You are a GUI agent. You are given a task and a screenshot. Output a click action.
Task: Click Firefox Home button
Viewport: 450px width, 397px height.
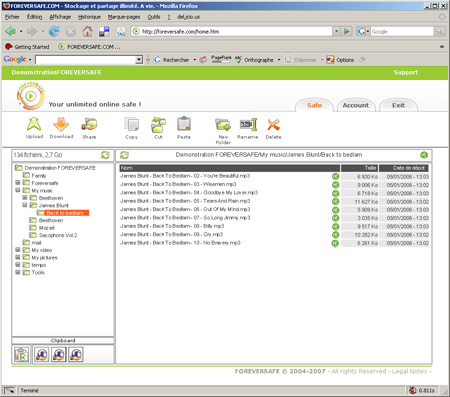click(x=87, y=31)
